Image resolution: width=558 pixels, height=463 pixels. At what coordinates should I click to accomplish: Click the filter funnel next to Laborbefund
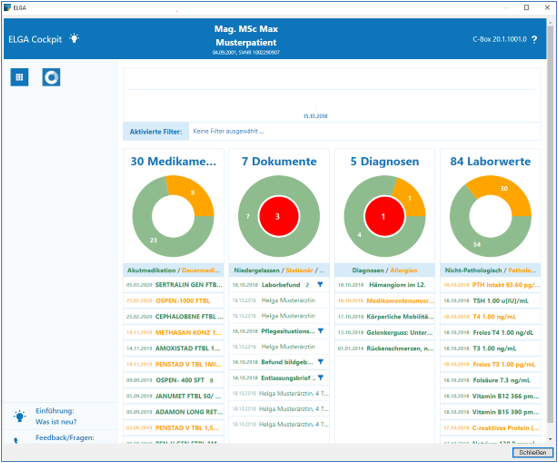(320, 285)
